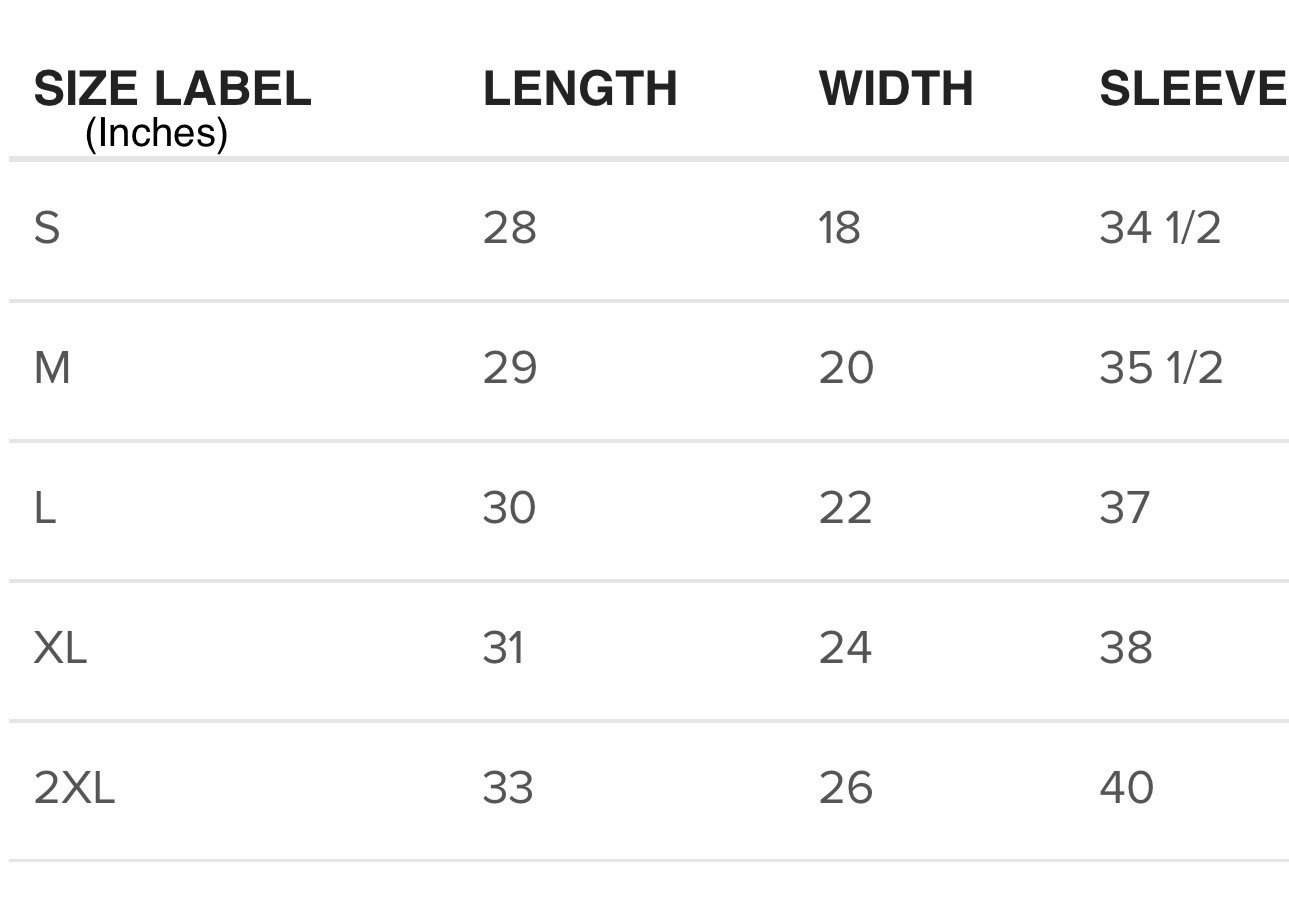Click sleeve value 38 in XL row
Viewport: 1289px width, 920px height.
(x=1126, y=648)
